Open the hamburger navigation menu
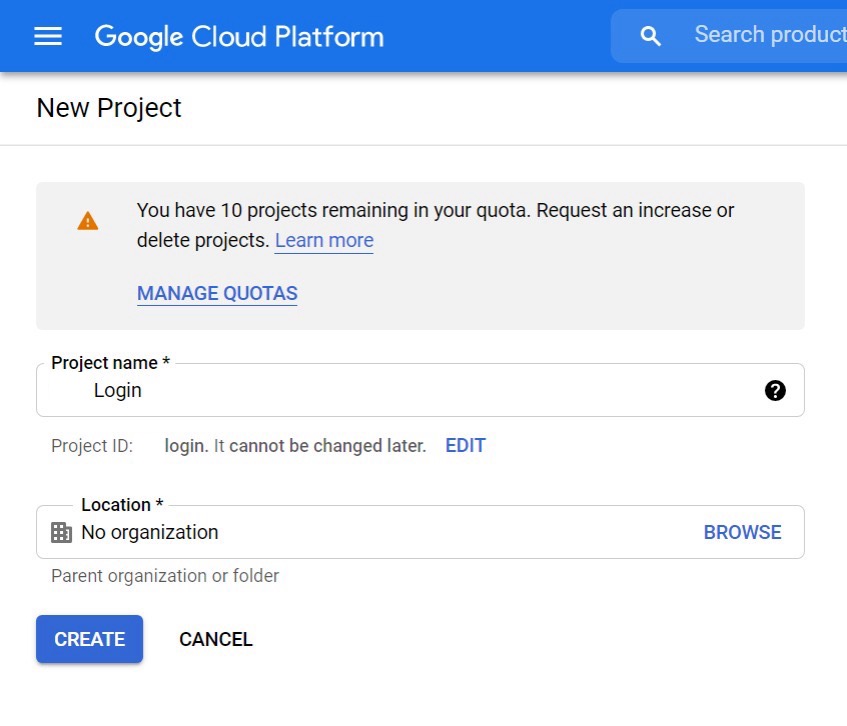847x726 pixels. coord(48,37)
